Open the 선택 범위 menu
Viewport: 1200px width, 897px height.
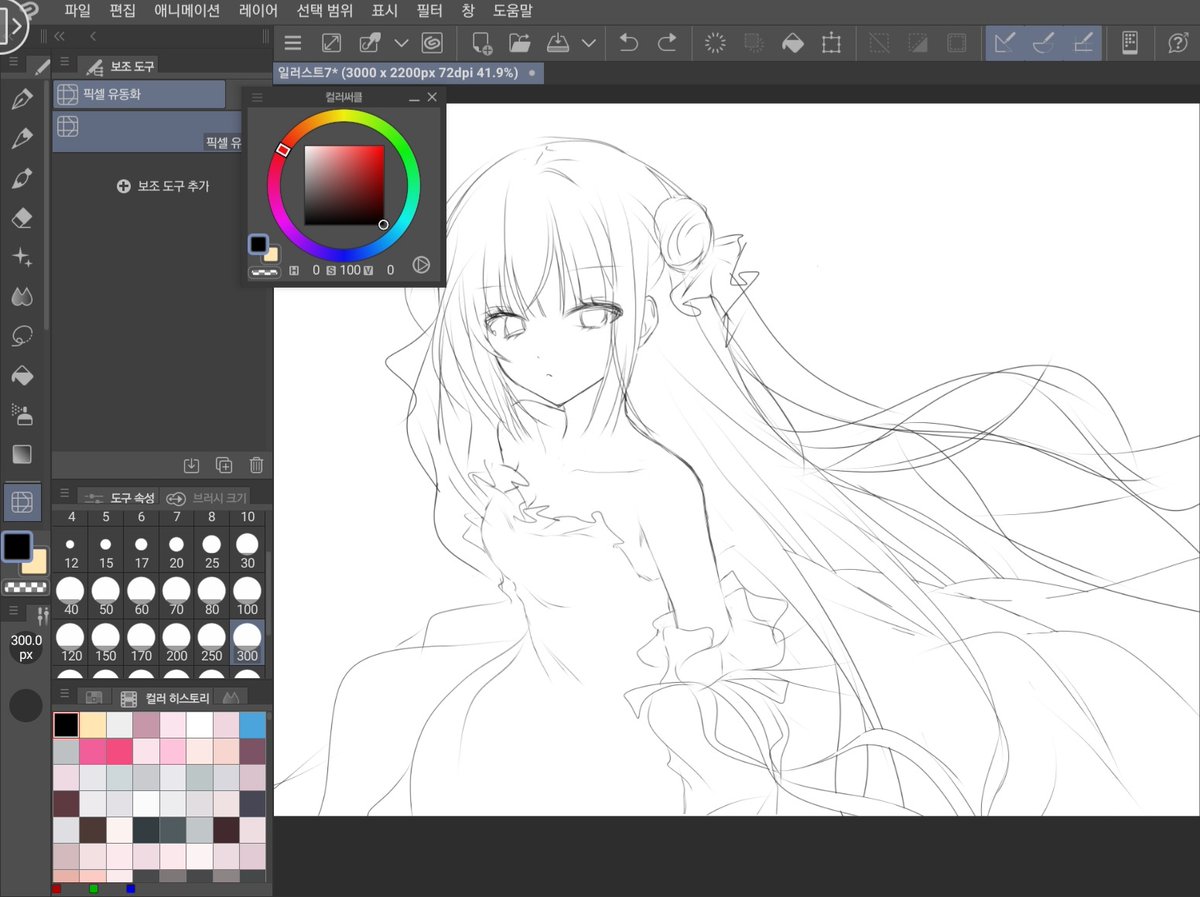(x=325, y=11)
